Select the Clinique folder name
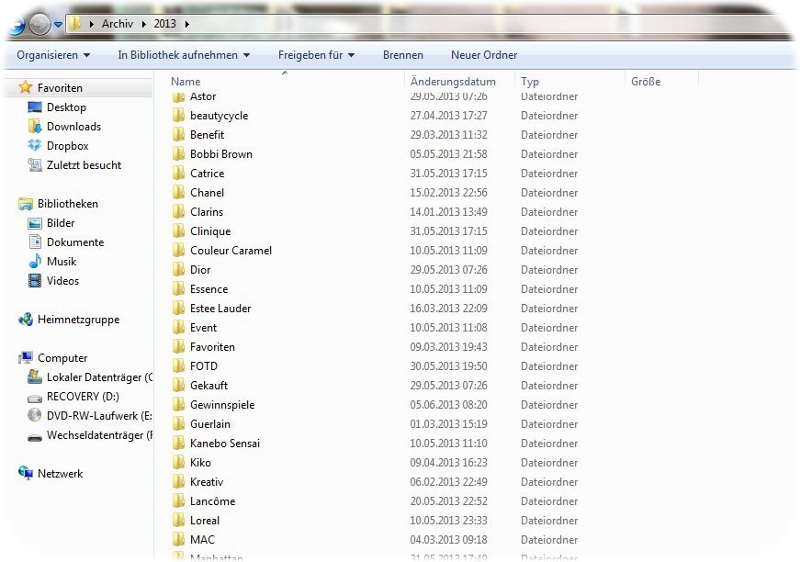Image resolution: width=800 pixels, height=562 pixels. click(x=210, y=232)
